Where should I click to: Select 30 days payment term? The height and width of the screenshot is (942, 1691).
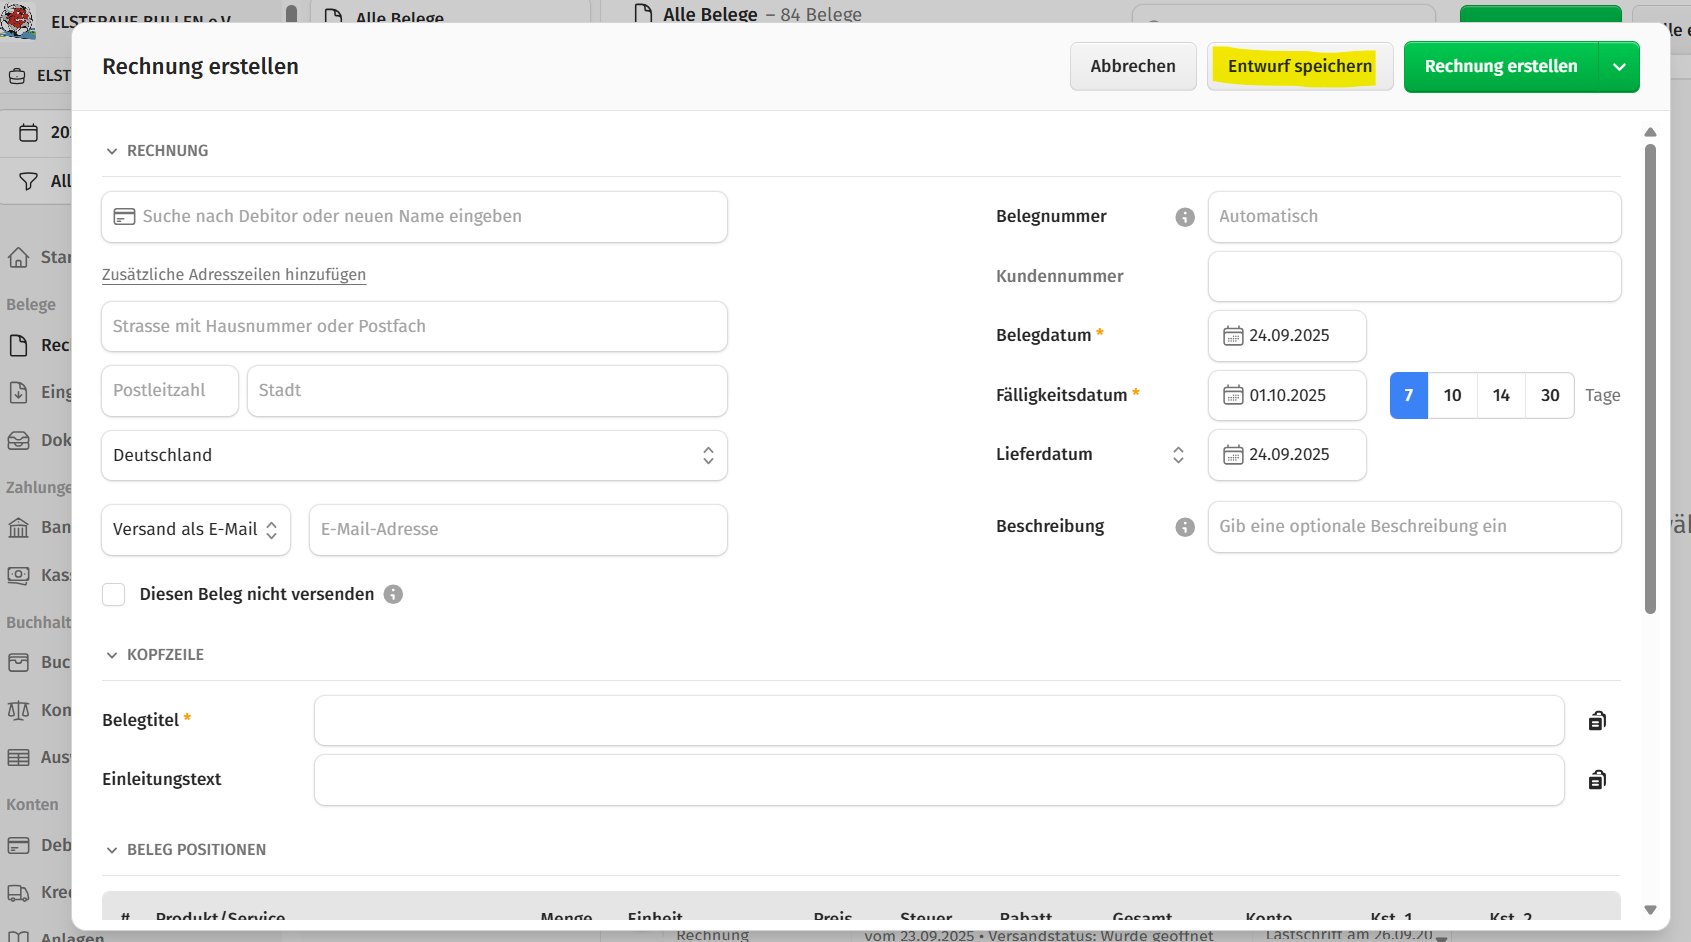(x=1549, y=395)
